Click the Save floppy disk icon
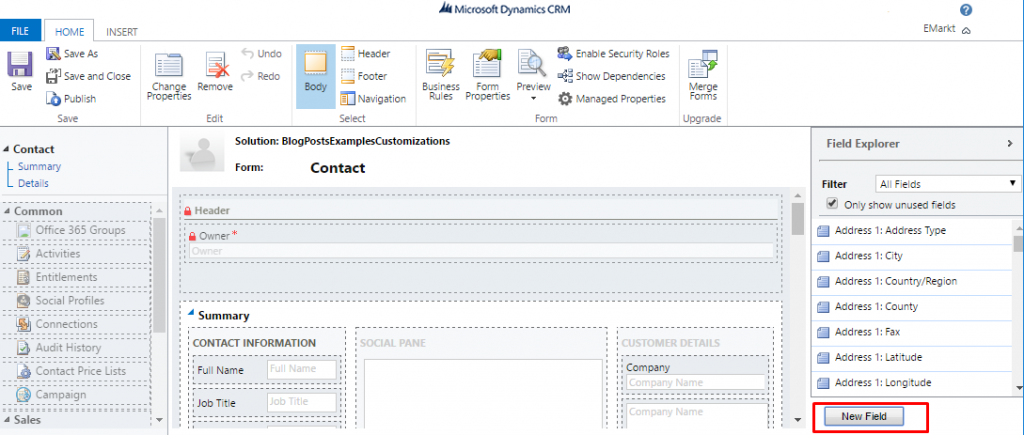The height and width of the screenshot is (435, 1024). point(20,65)
